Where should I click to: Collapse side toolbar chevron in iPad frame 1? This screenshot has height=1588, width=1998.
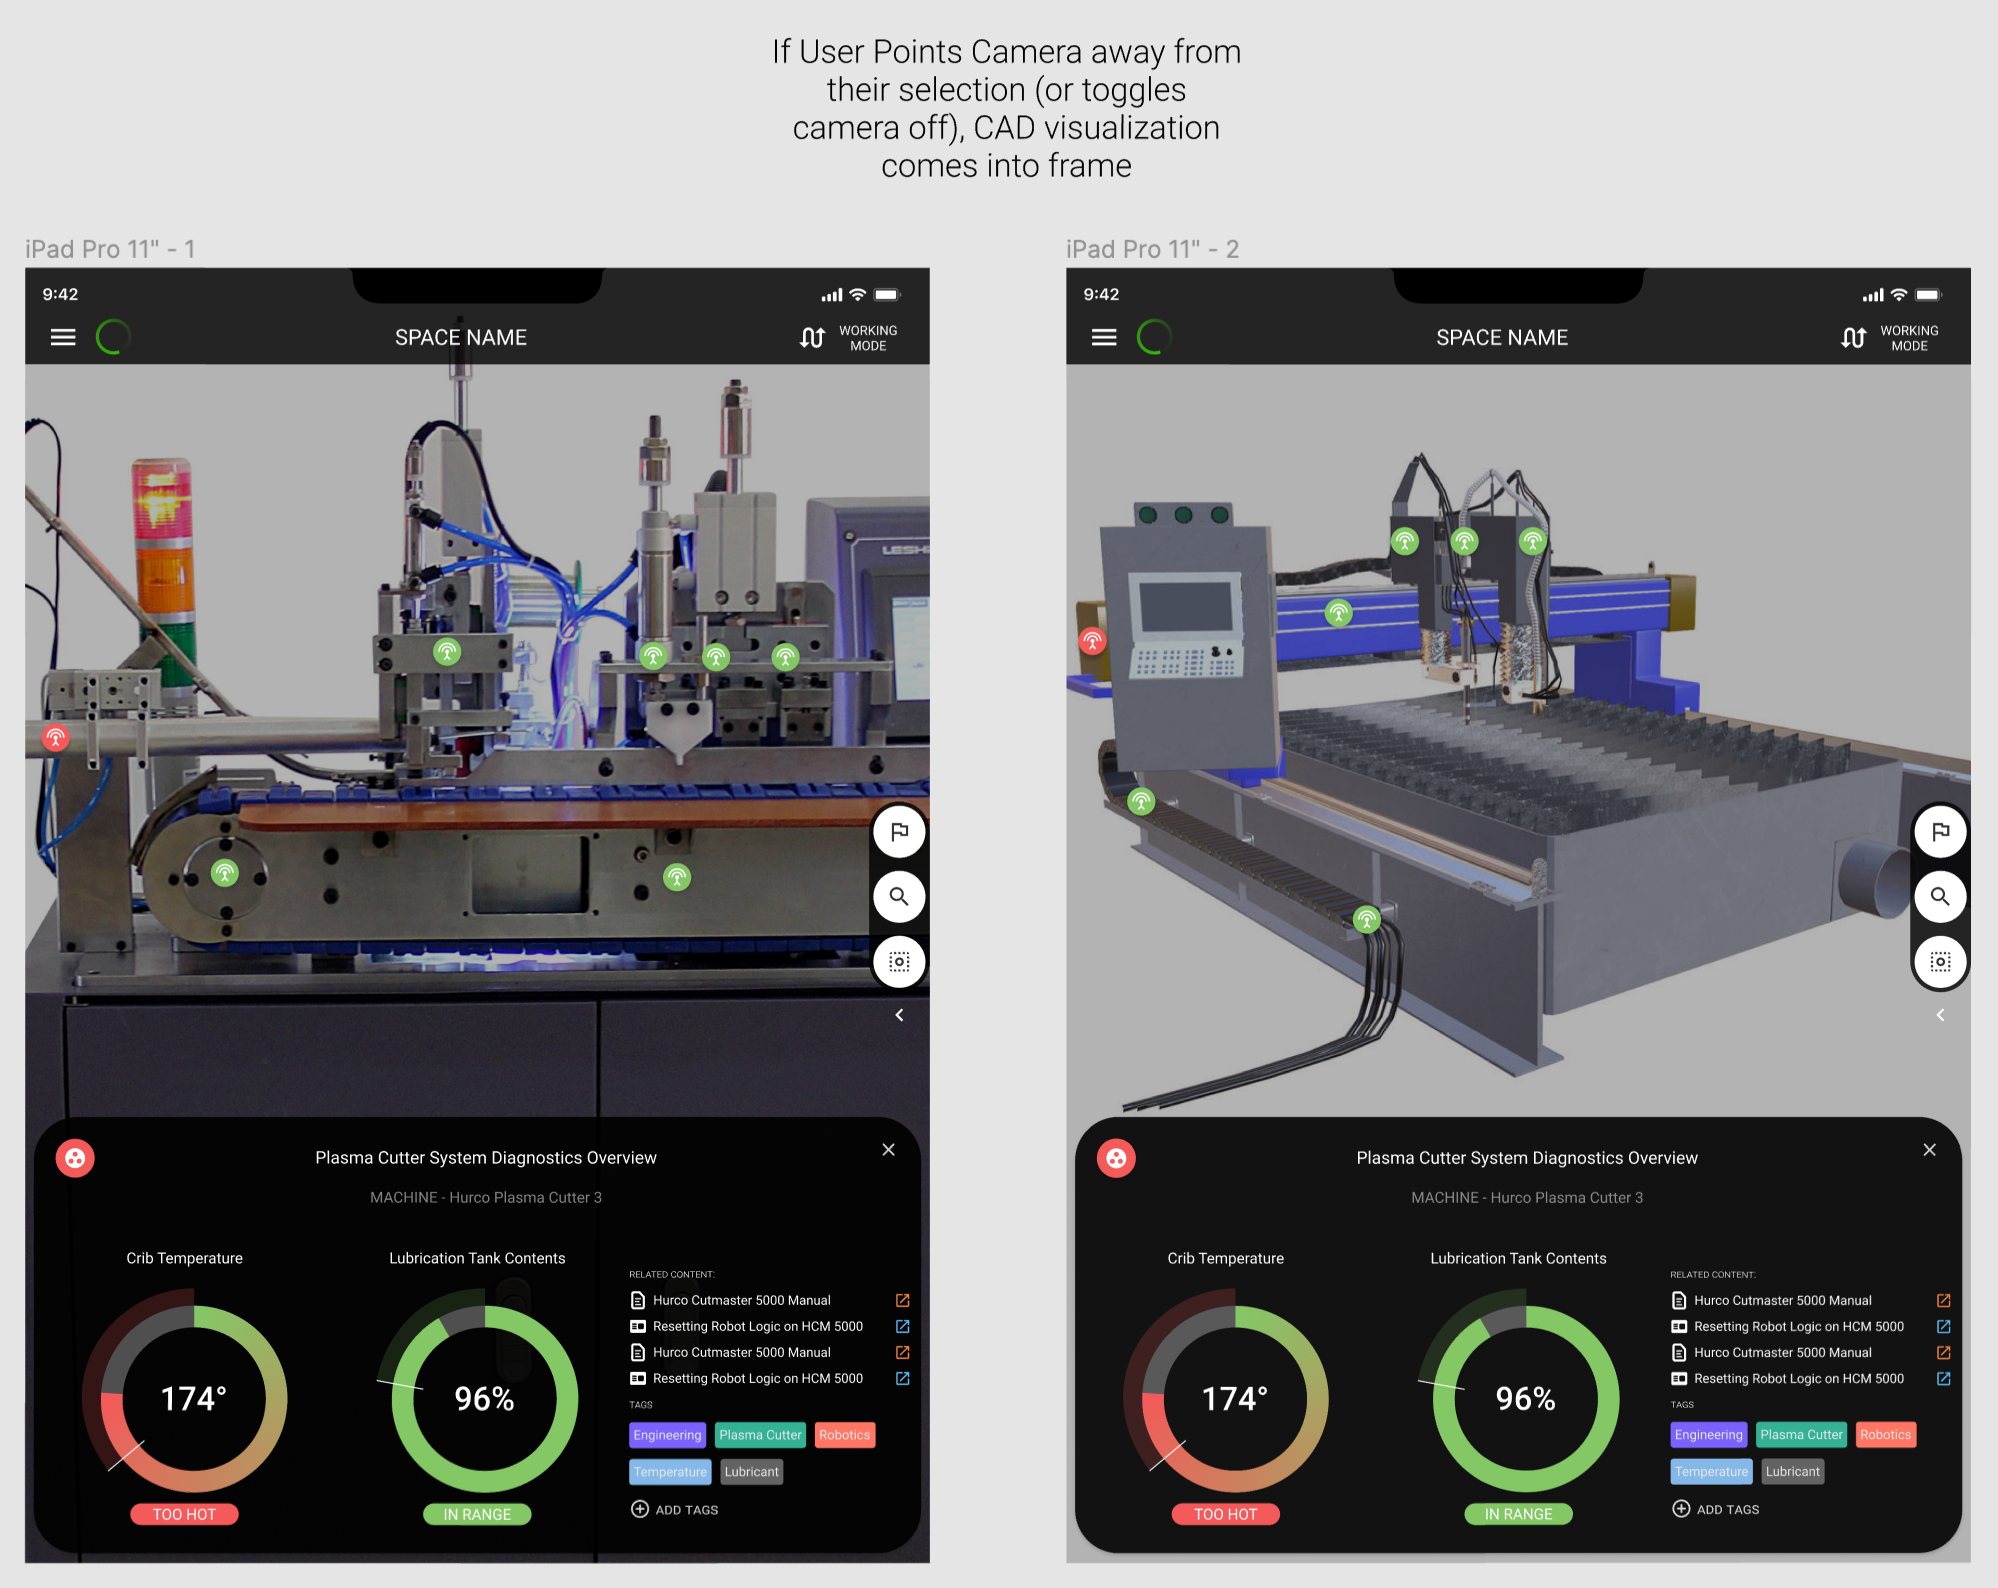899,1015
